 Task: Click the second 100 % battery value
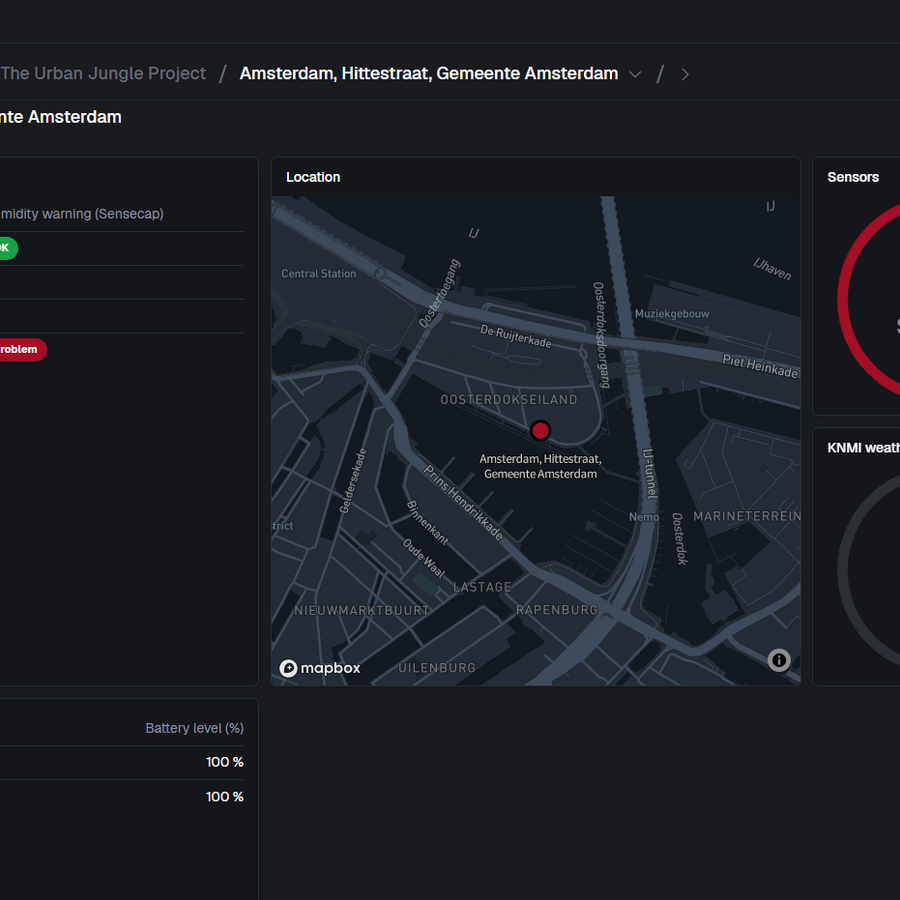pos(225,797)
